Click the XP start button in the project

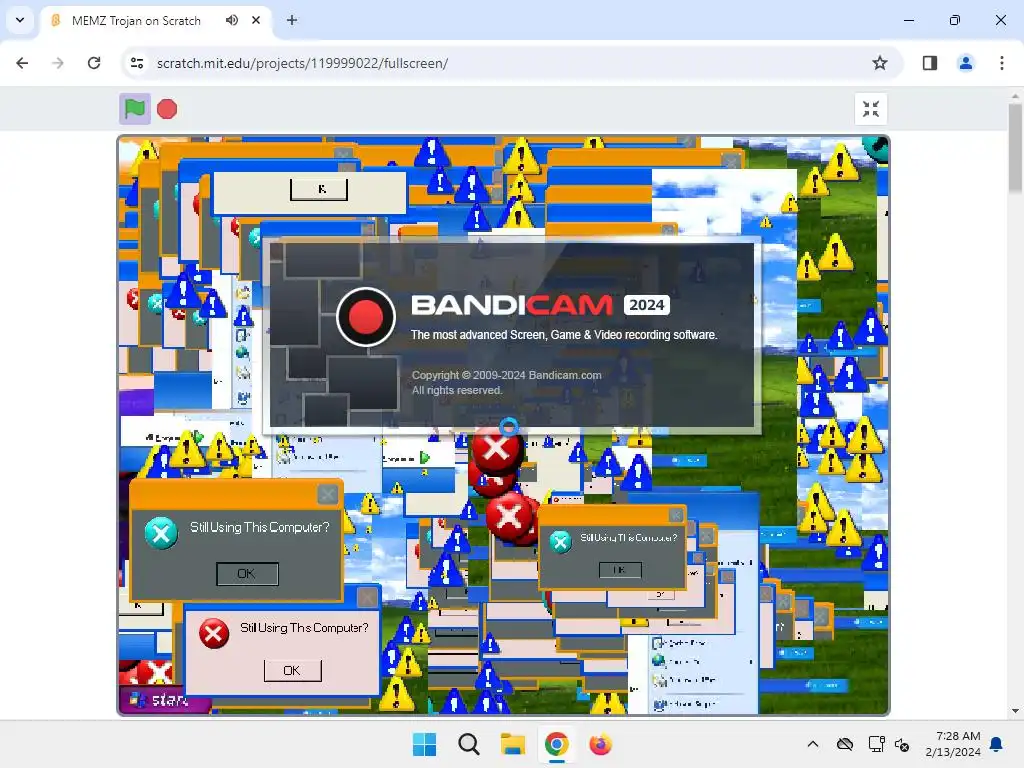[164, 700]
